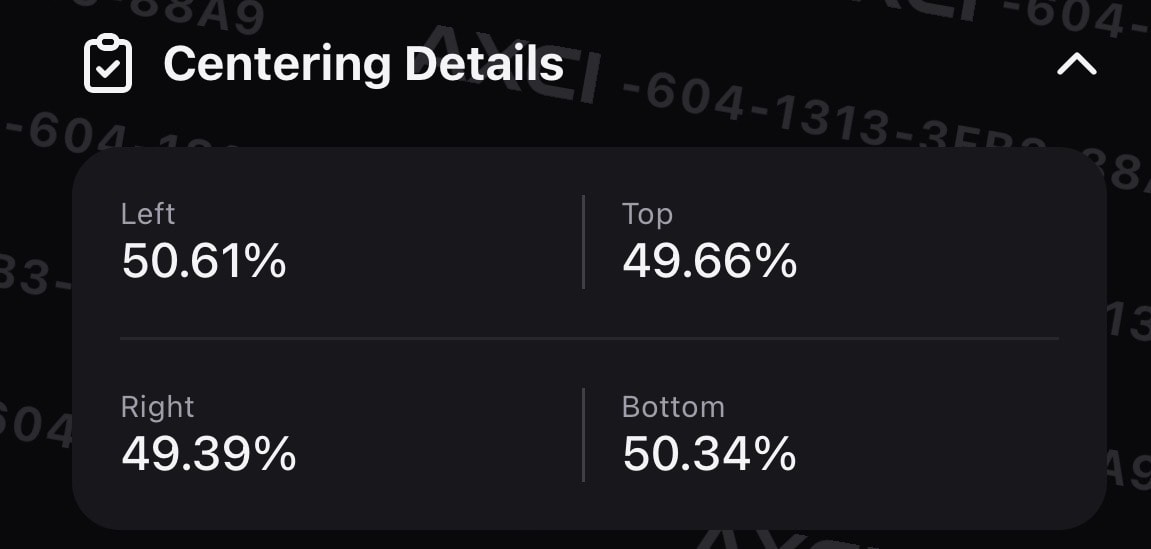Click the word Centering in the heading

pyautogui.click(x=277, y=66)
